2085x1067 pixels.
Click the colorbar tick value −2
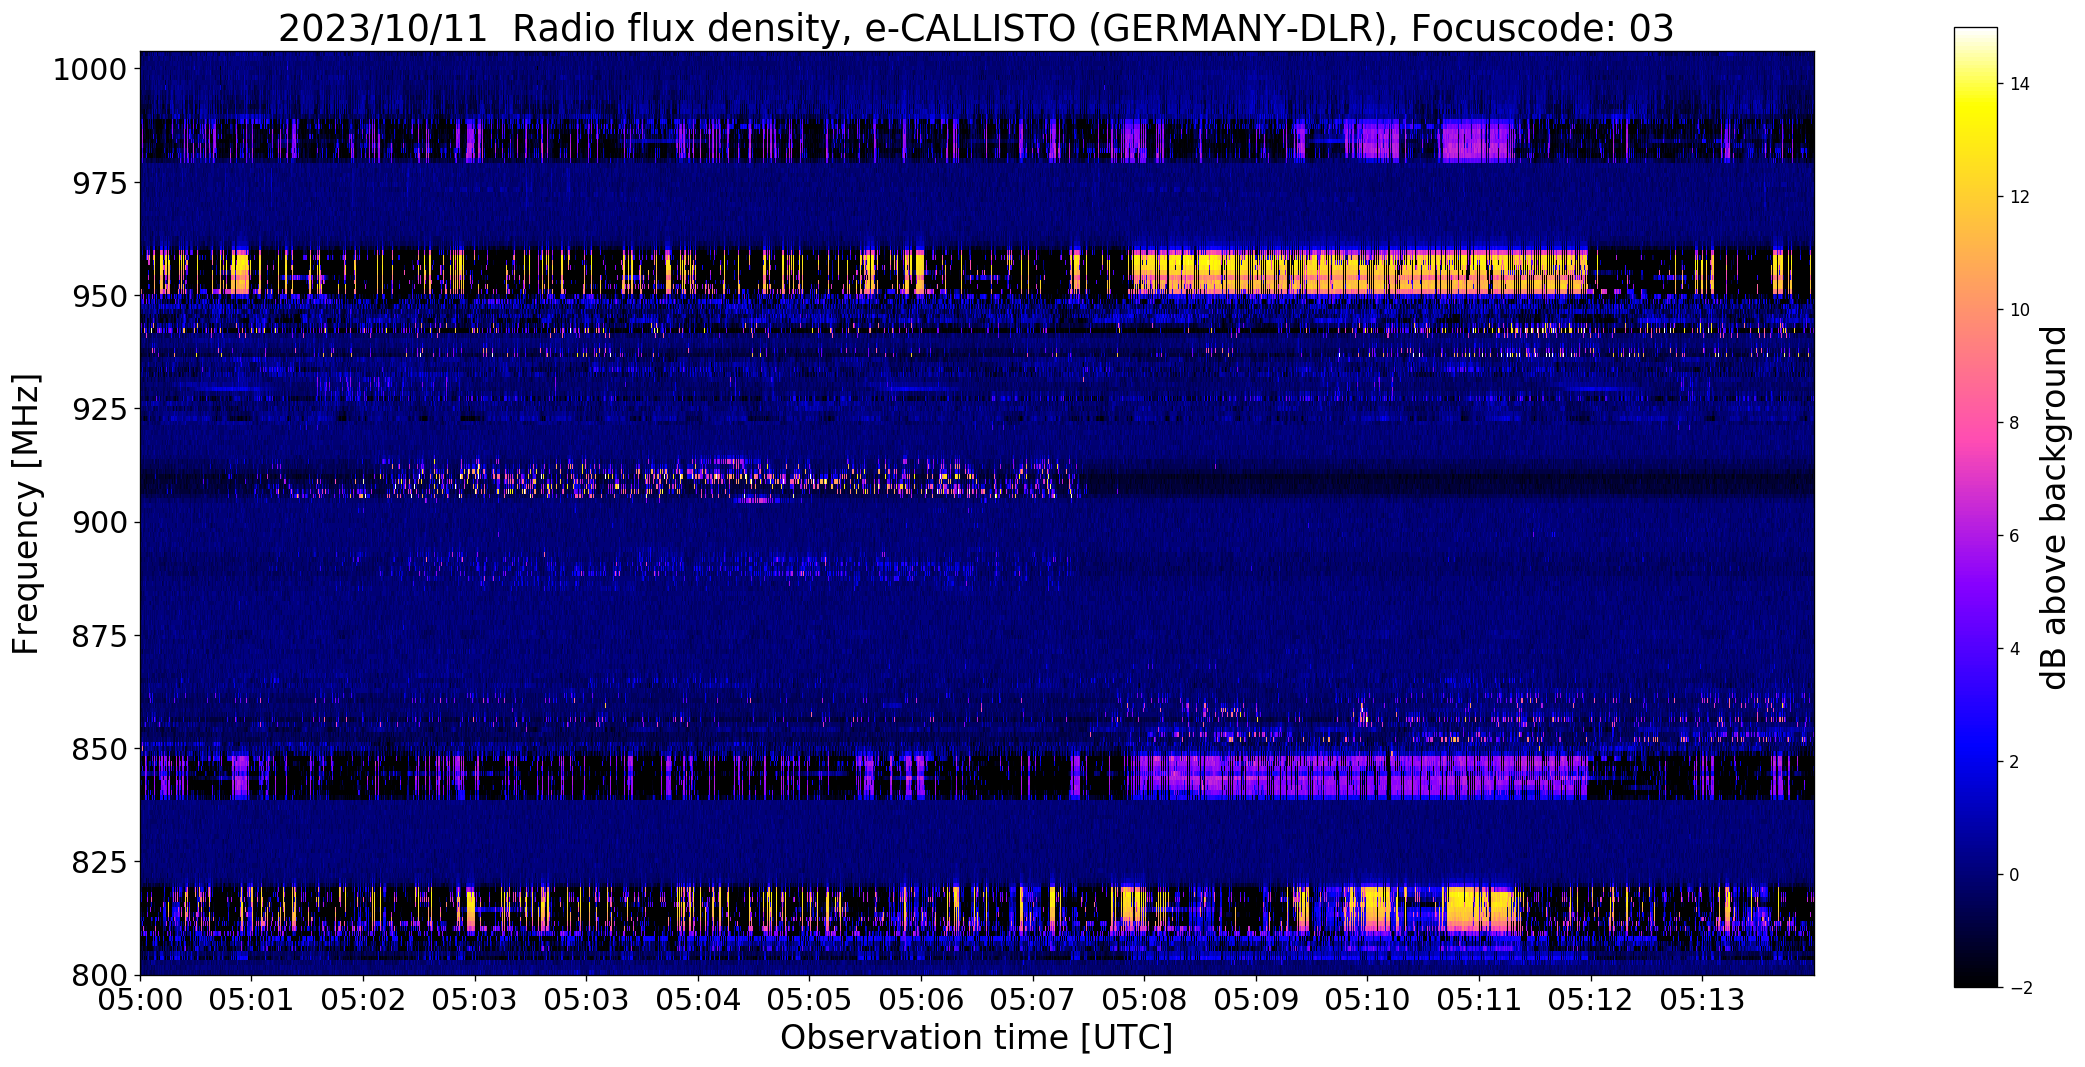(2020, 988)
